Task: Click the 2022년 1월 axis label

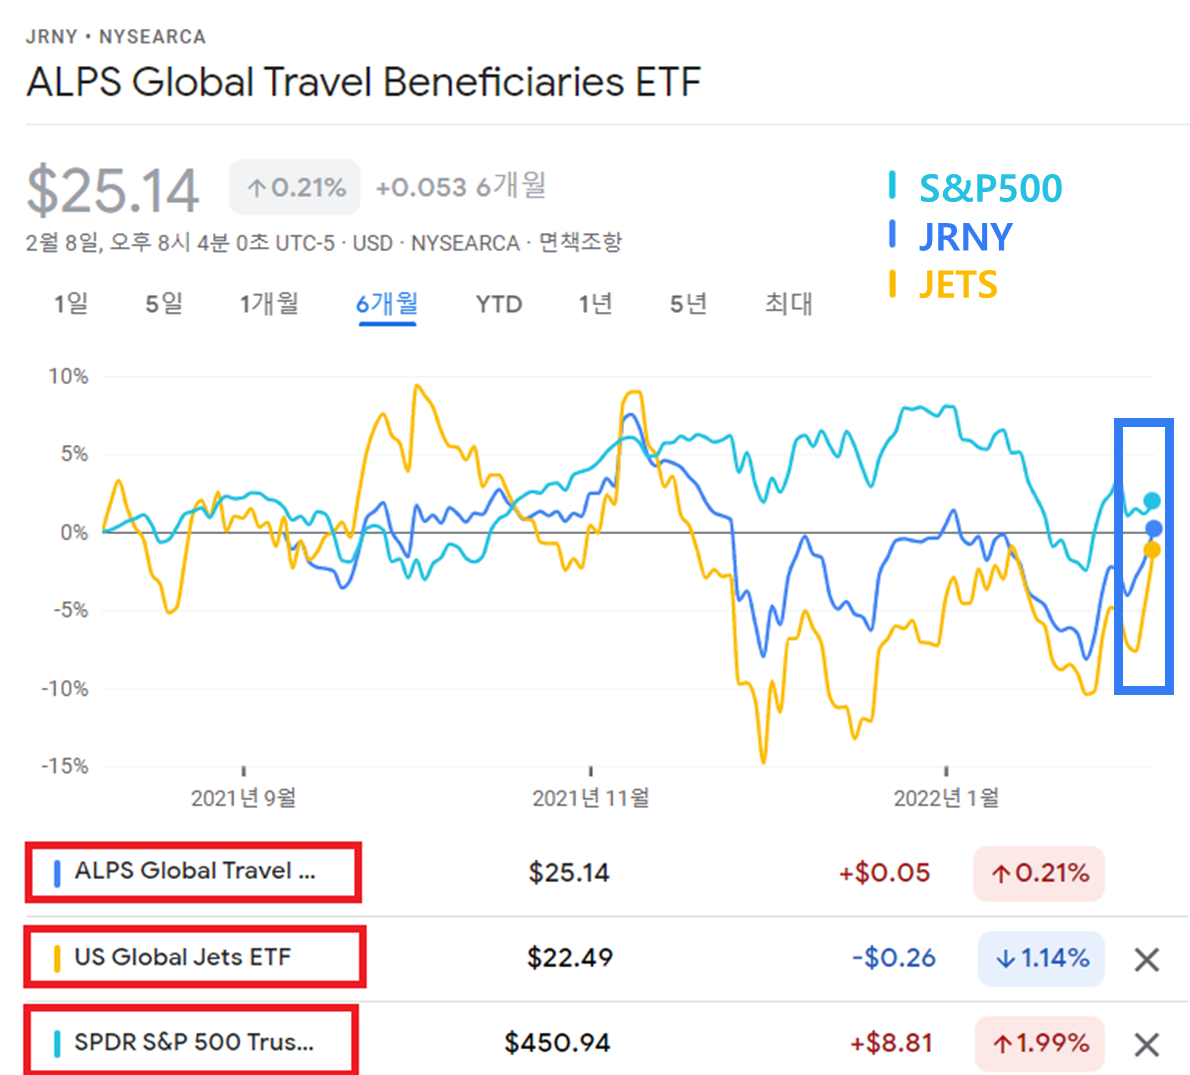Action: click(946, 798)
